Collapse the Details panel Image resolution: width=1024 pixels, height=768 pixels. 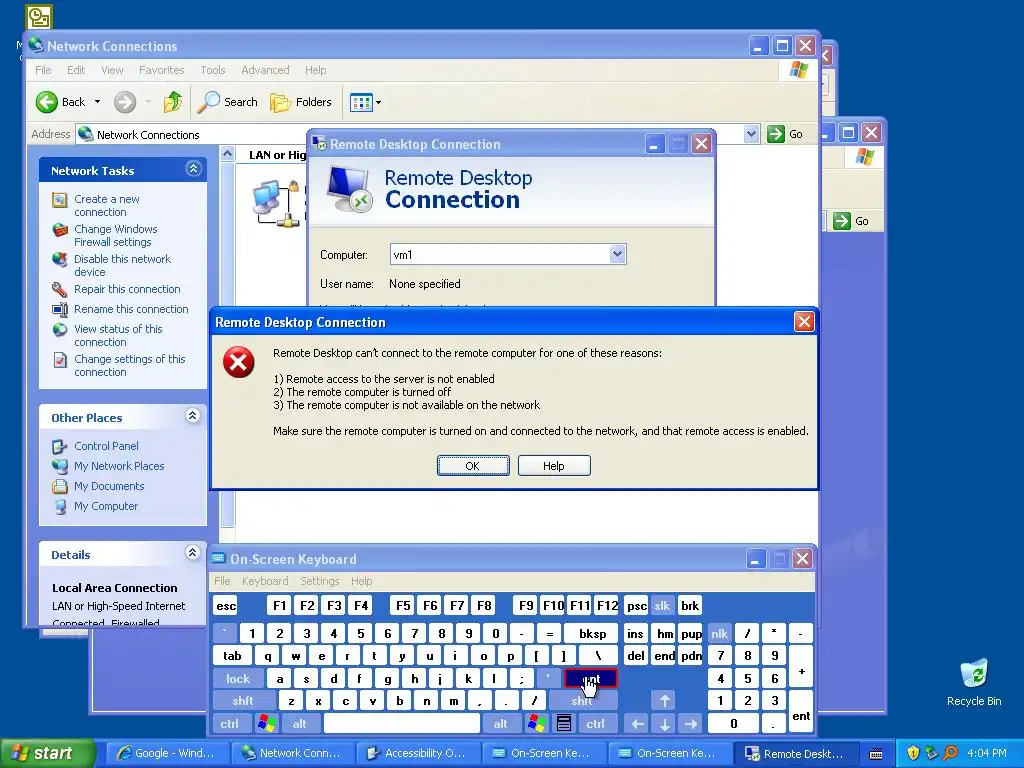193,553
